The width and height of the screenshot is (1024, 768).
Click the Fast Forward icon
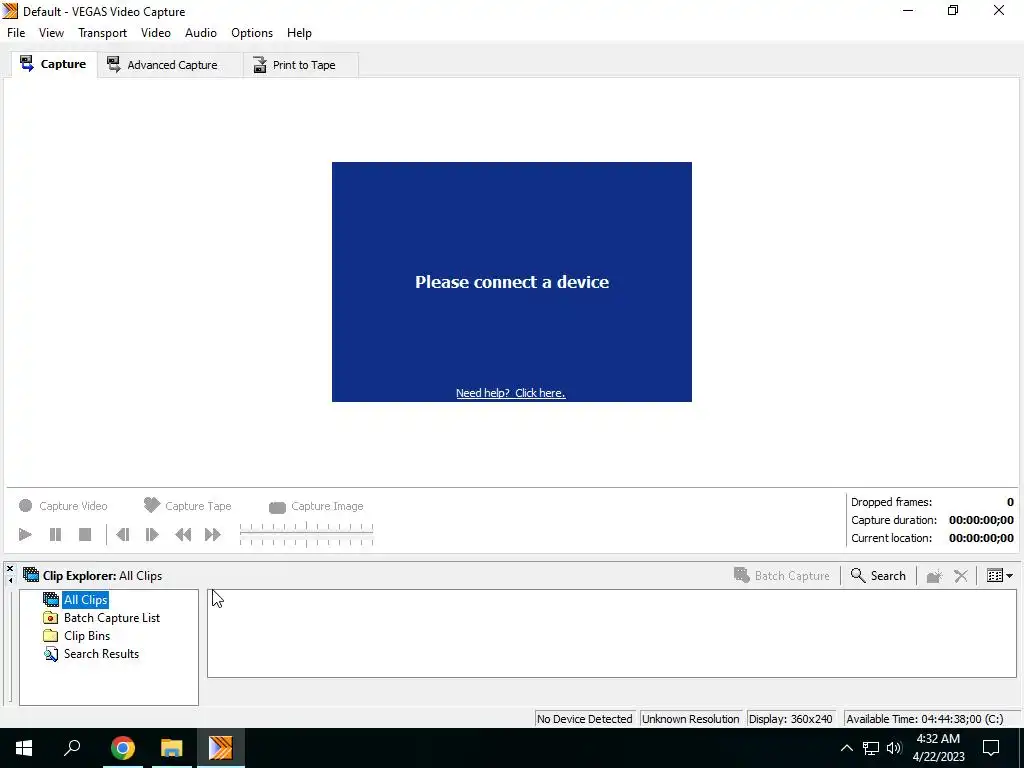coord(213,534)
